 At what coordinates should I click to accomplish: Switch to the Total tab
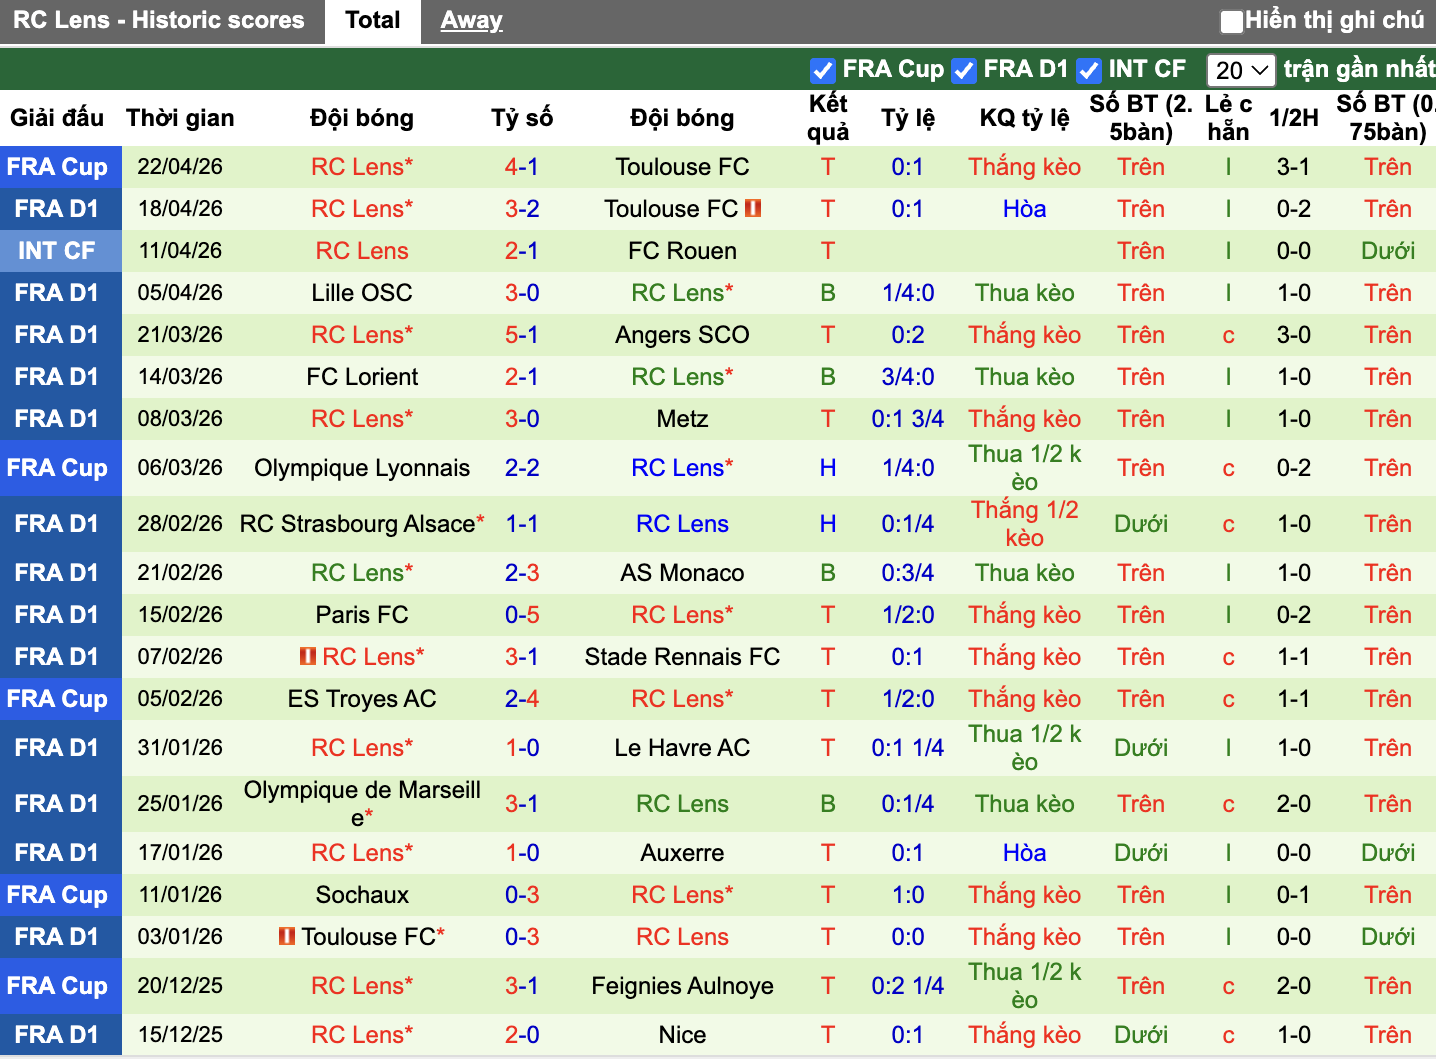372,20
